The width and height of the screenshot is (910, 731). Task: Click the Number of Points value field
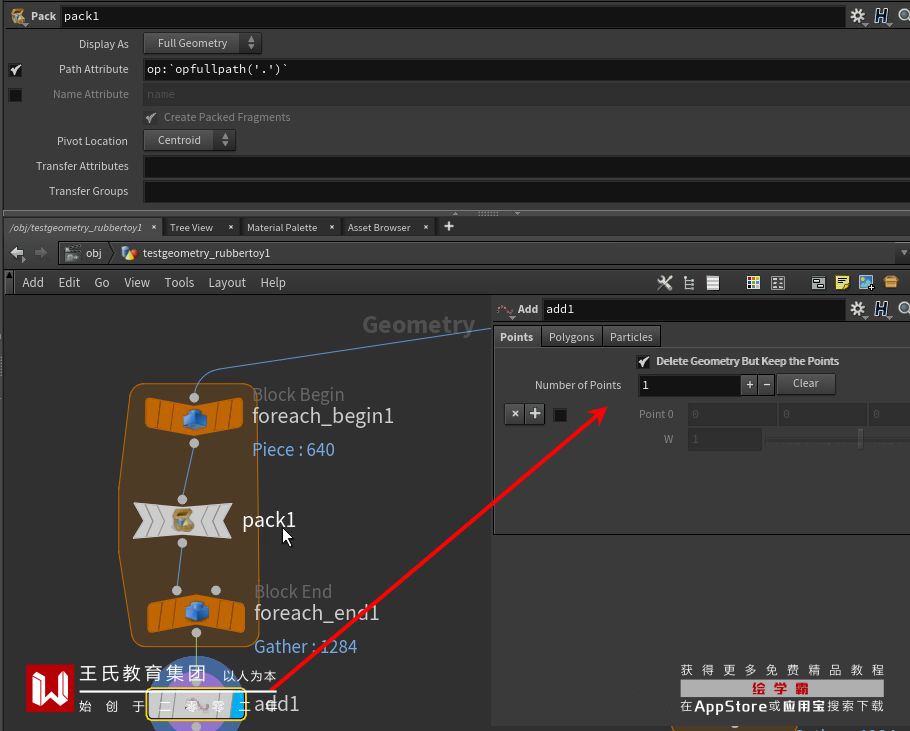689,385
